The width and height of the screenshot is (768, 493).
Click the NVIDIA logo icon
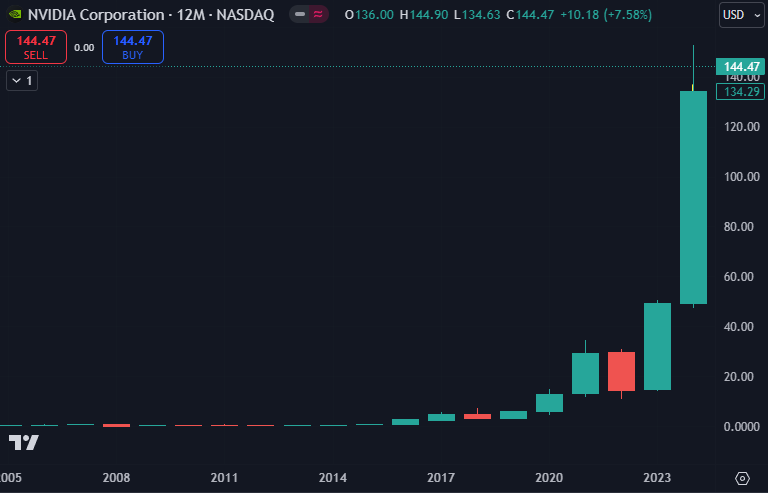15,15
